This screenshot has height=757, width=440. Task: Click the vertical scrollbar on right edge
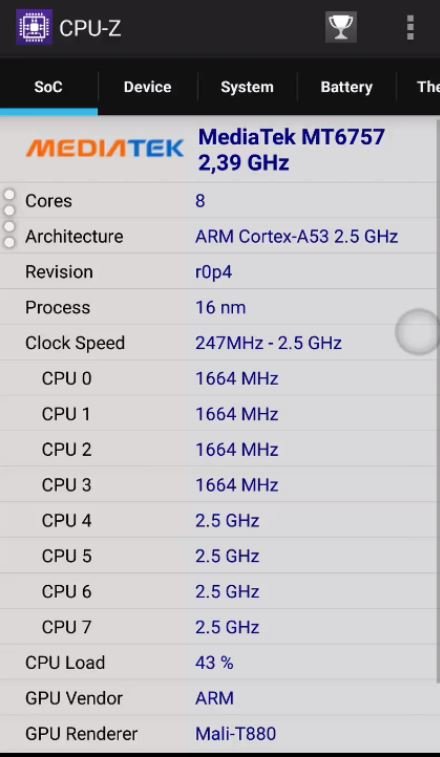438,401
